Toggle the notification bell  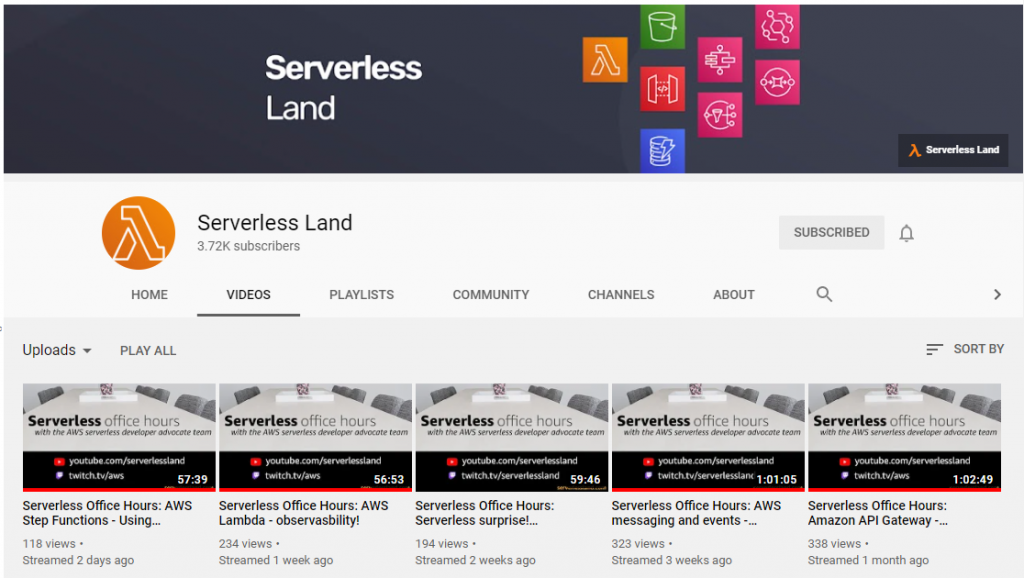pyautogui.click(x=906, y=232)
